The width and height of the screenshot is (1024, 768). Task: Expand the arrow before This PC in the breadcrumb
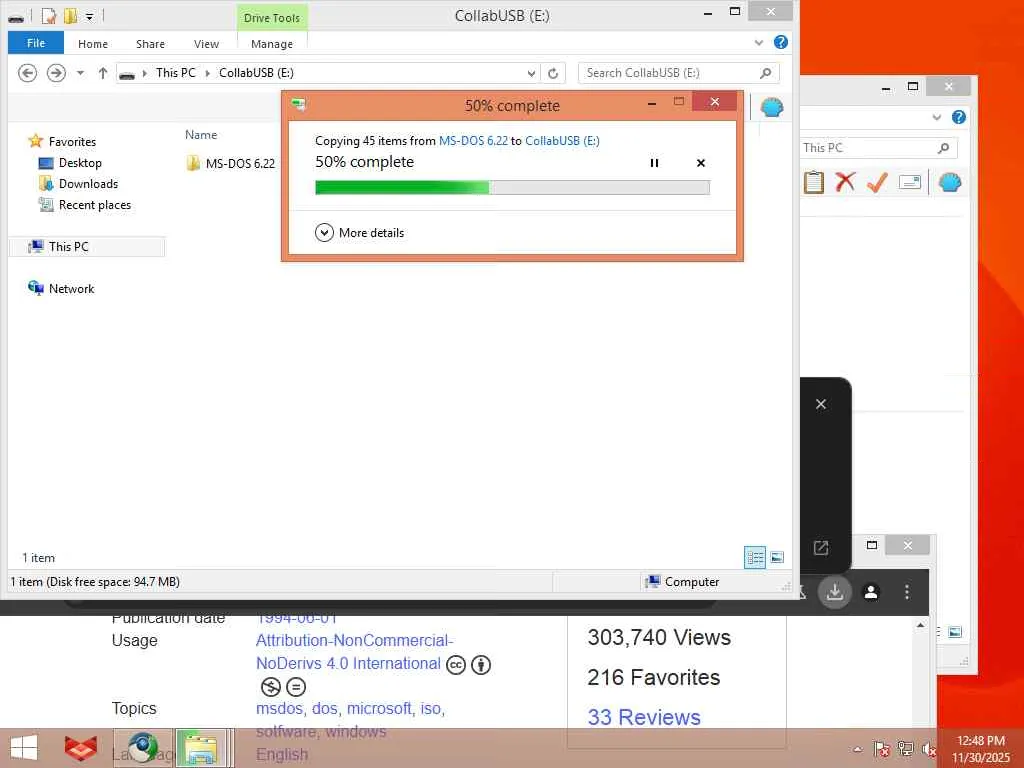(x=144, y=73)
